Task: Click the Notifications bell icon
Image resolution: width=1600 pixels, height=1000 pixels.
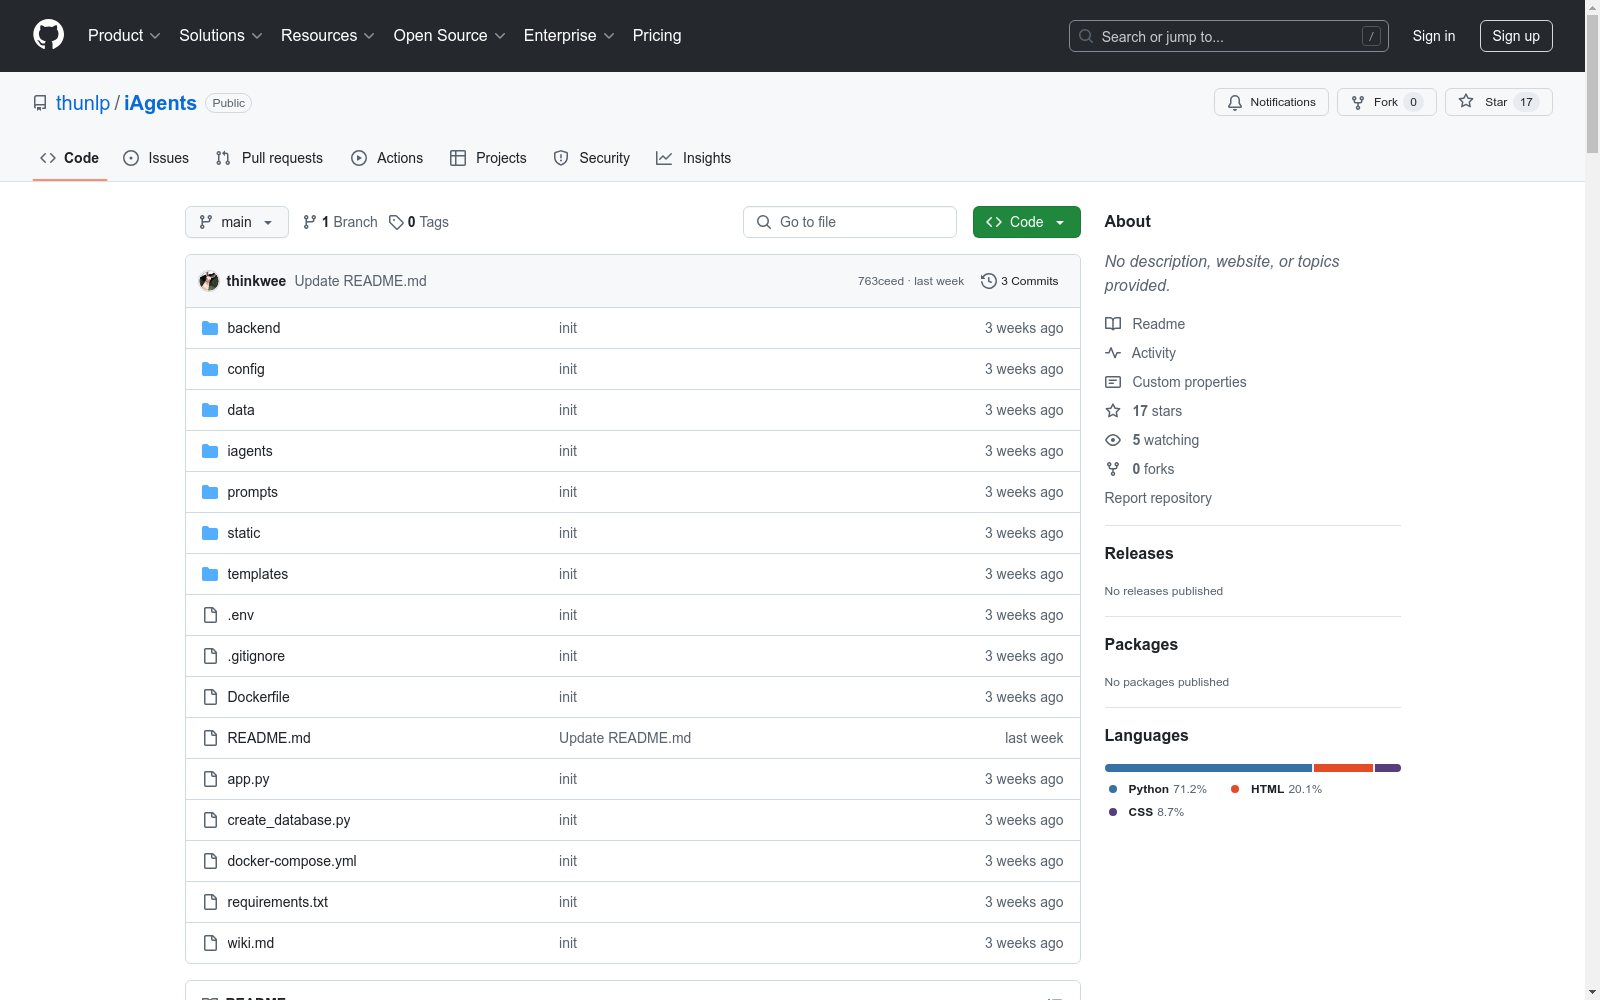Action: [1235, 102]
